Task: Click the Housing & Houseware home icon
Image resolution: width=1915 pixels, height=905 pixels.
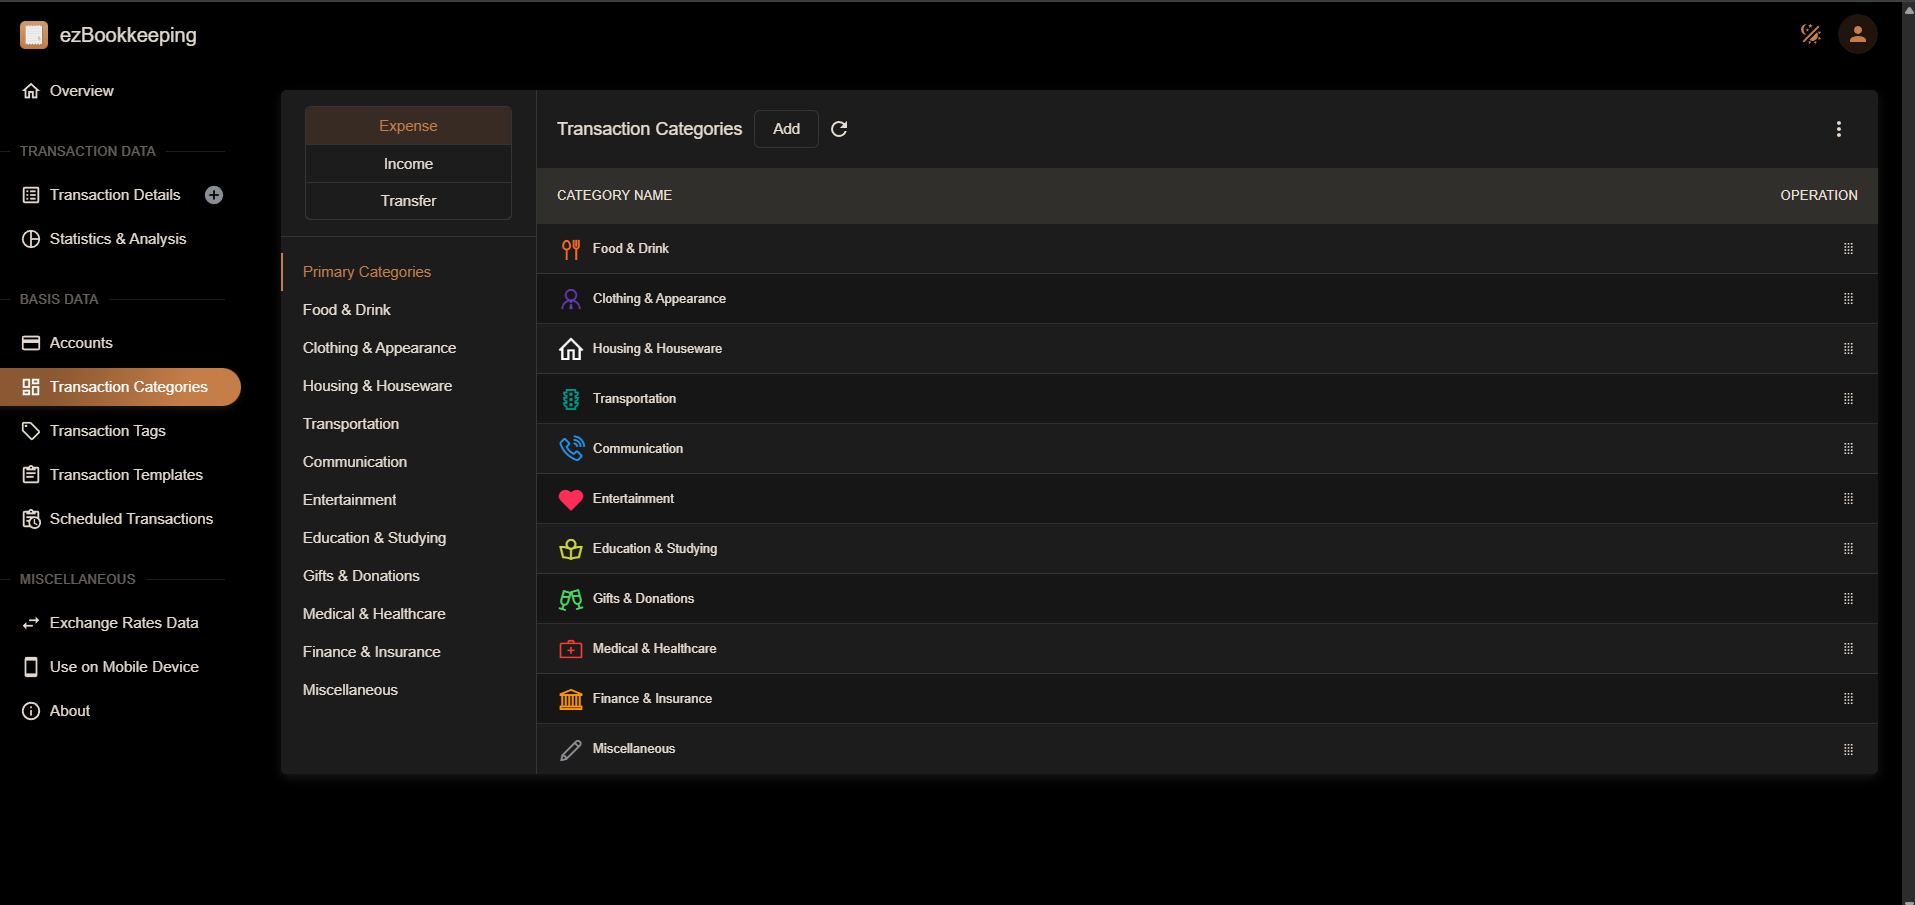Action: [571, 349]
